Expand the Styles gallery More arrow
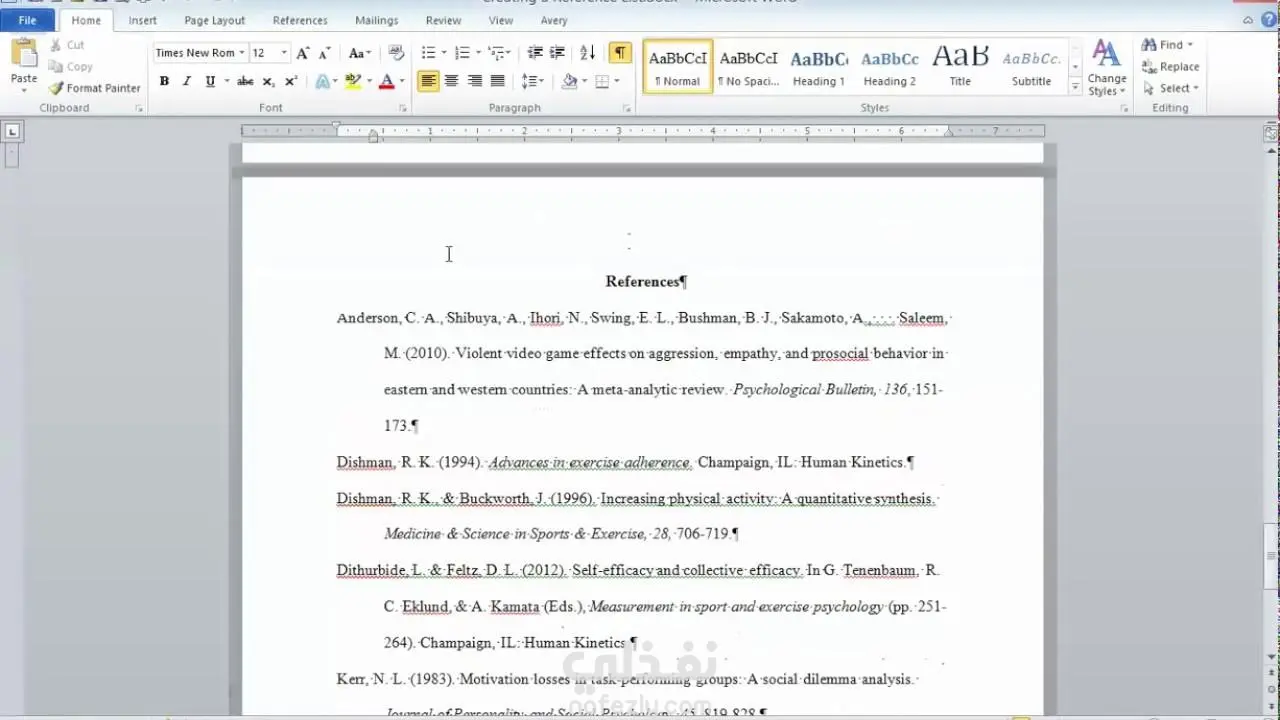 point(1075,88)
